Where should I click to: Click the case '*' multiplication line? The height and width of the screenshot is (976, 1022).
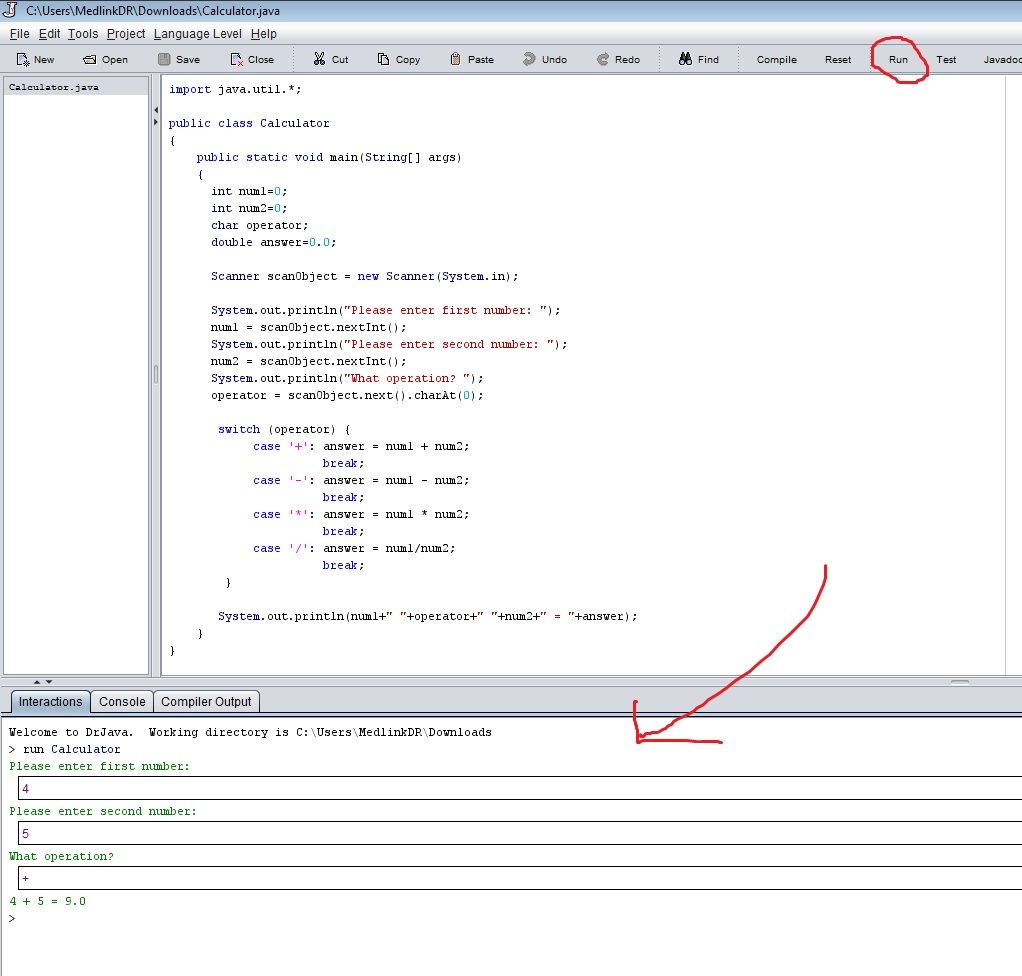362,514
